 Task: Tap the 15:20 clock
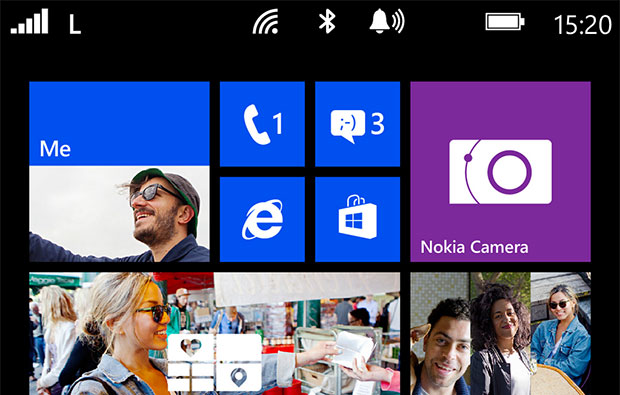[x=583, y=25]
